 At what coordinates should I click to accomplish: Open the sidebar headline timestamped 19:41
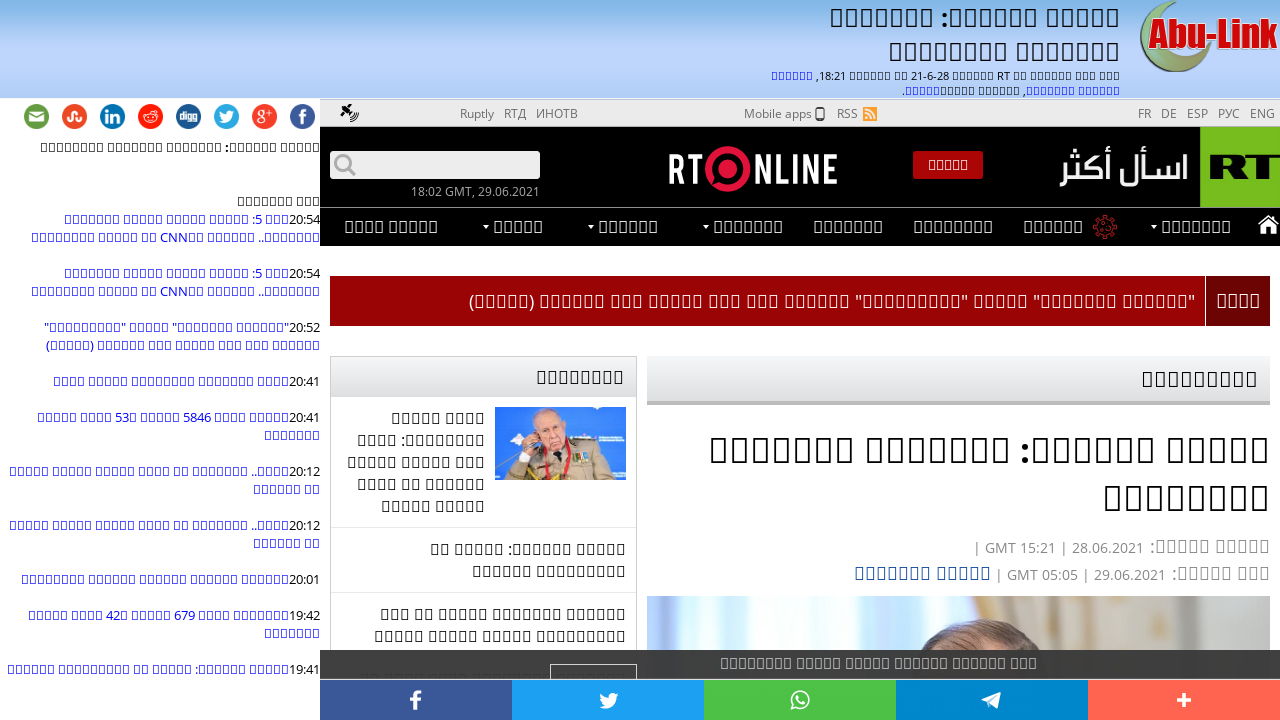click(147, 670)
